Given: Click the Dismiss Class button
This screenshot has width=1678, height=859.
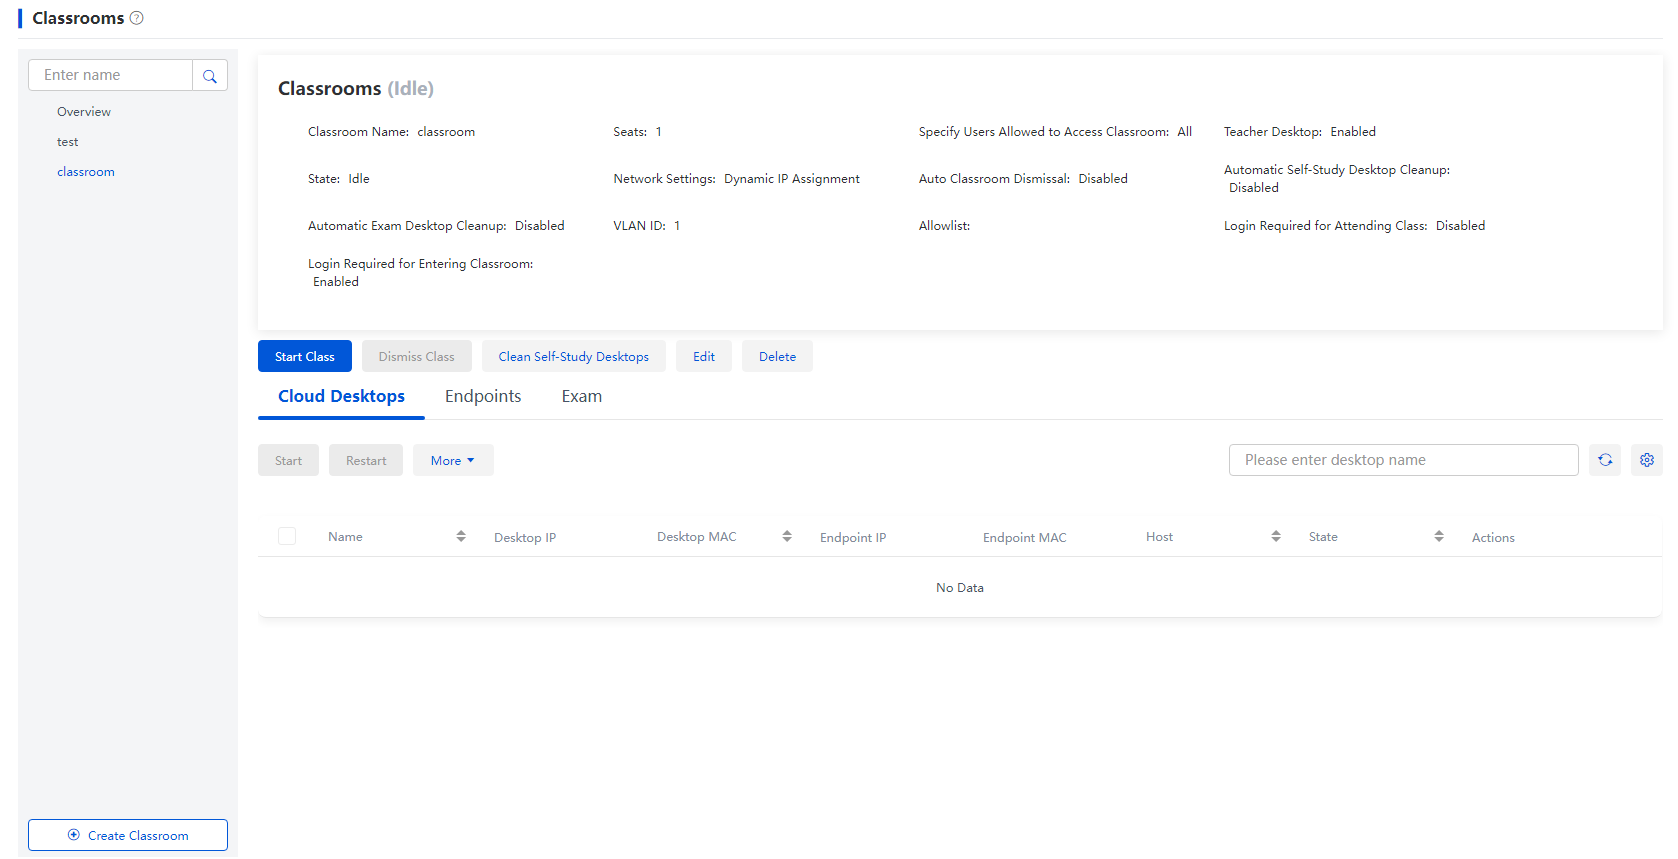Looking at the screenshot, I should (x=416, y=356).
